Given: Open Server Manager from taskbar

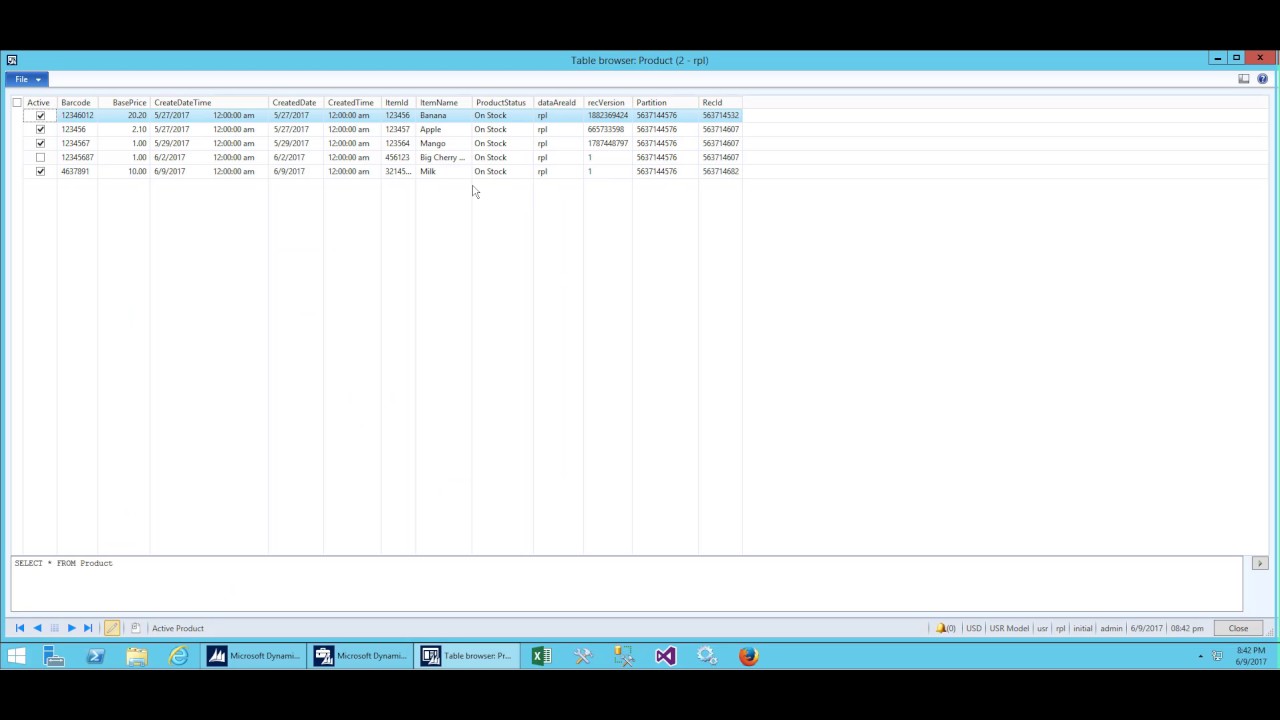Looking at the screenshot, I should 54,656.
